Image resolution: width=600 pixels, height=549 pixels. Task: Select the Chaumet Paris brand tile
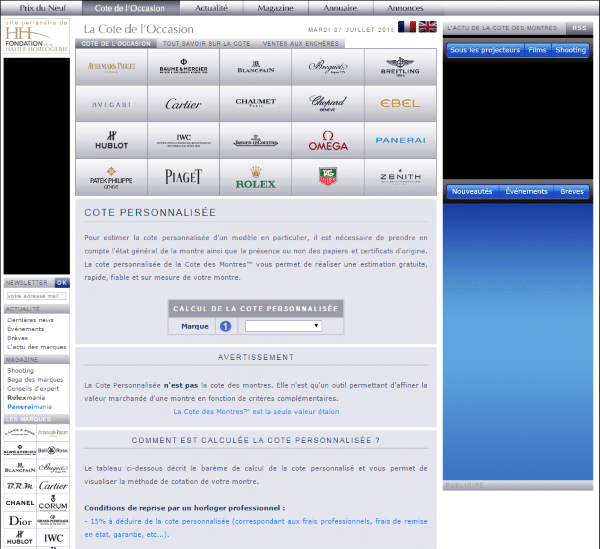(256, 104)
